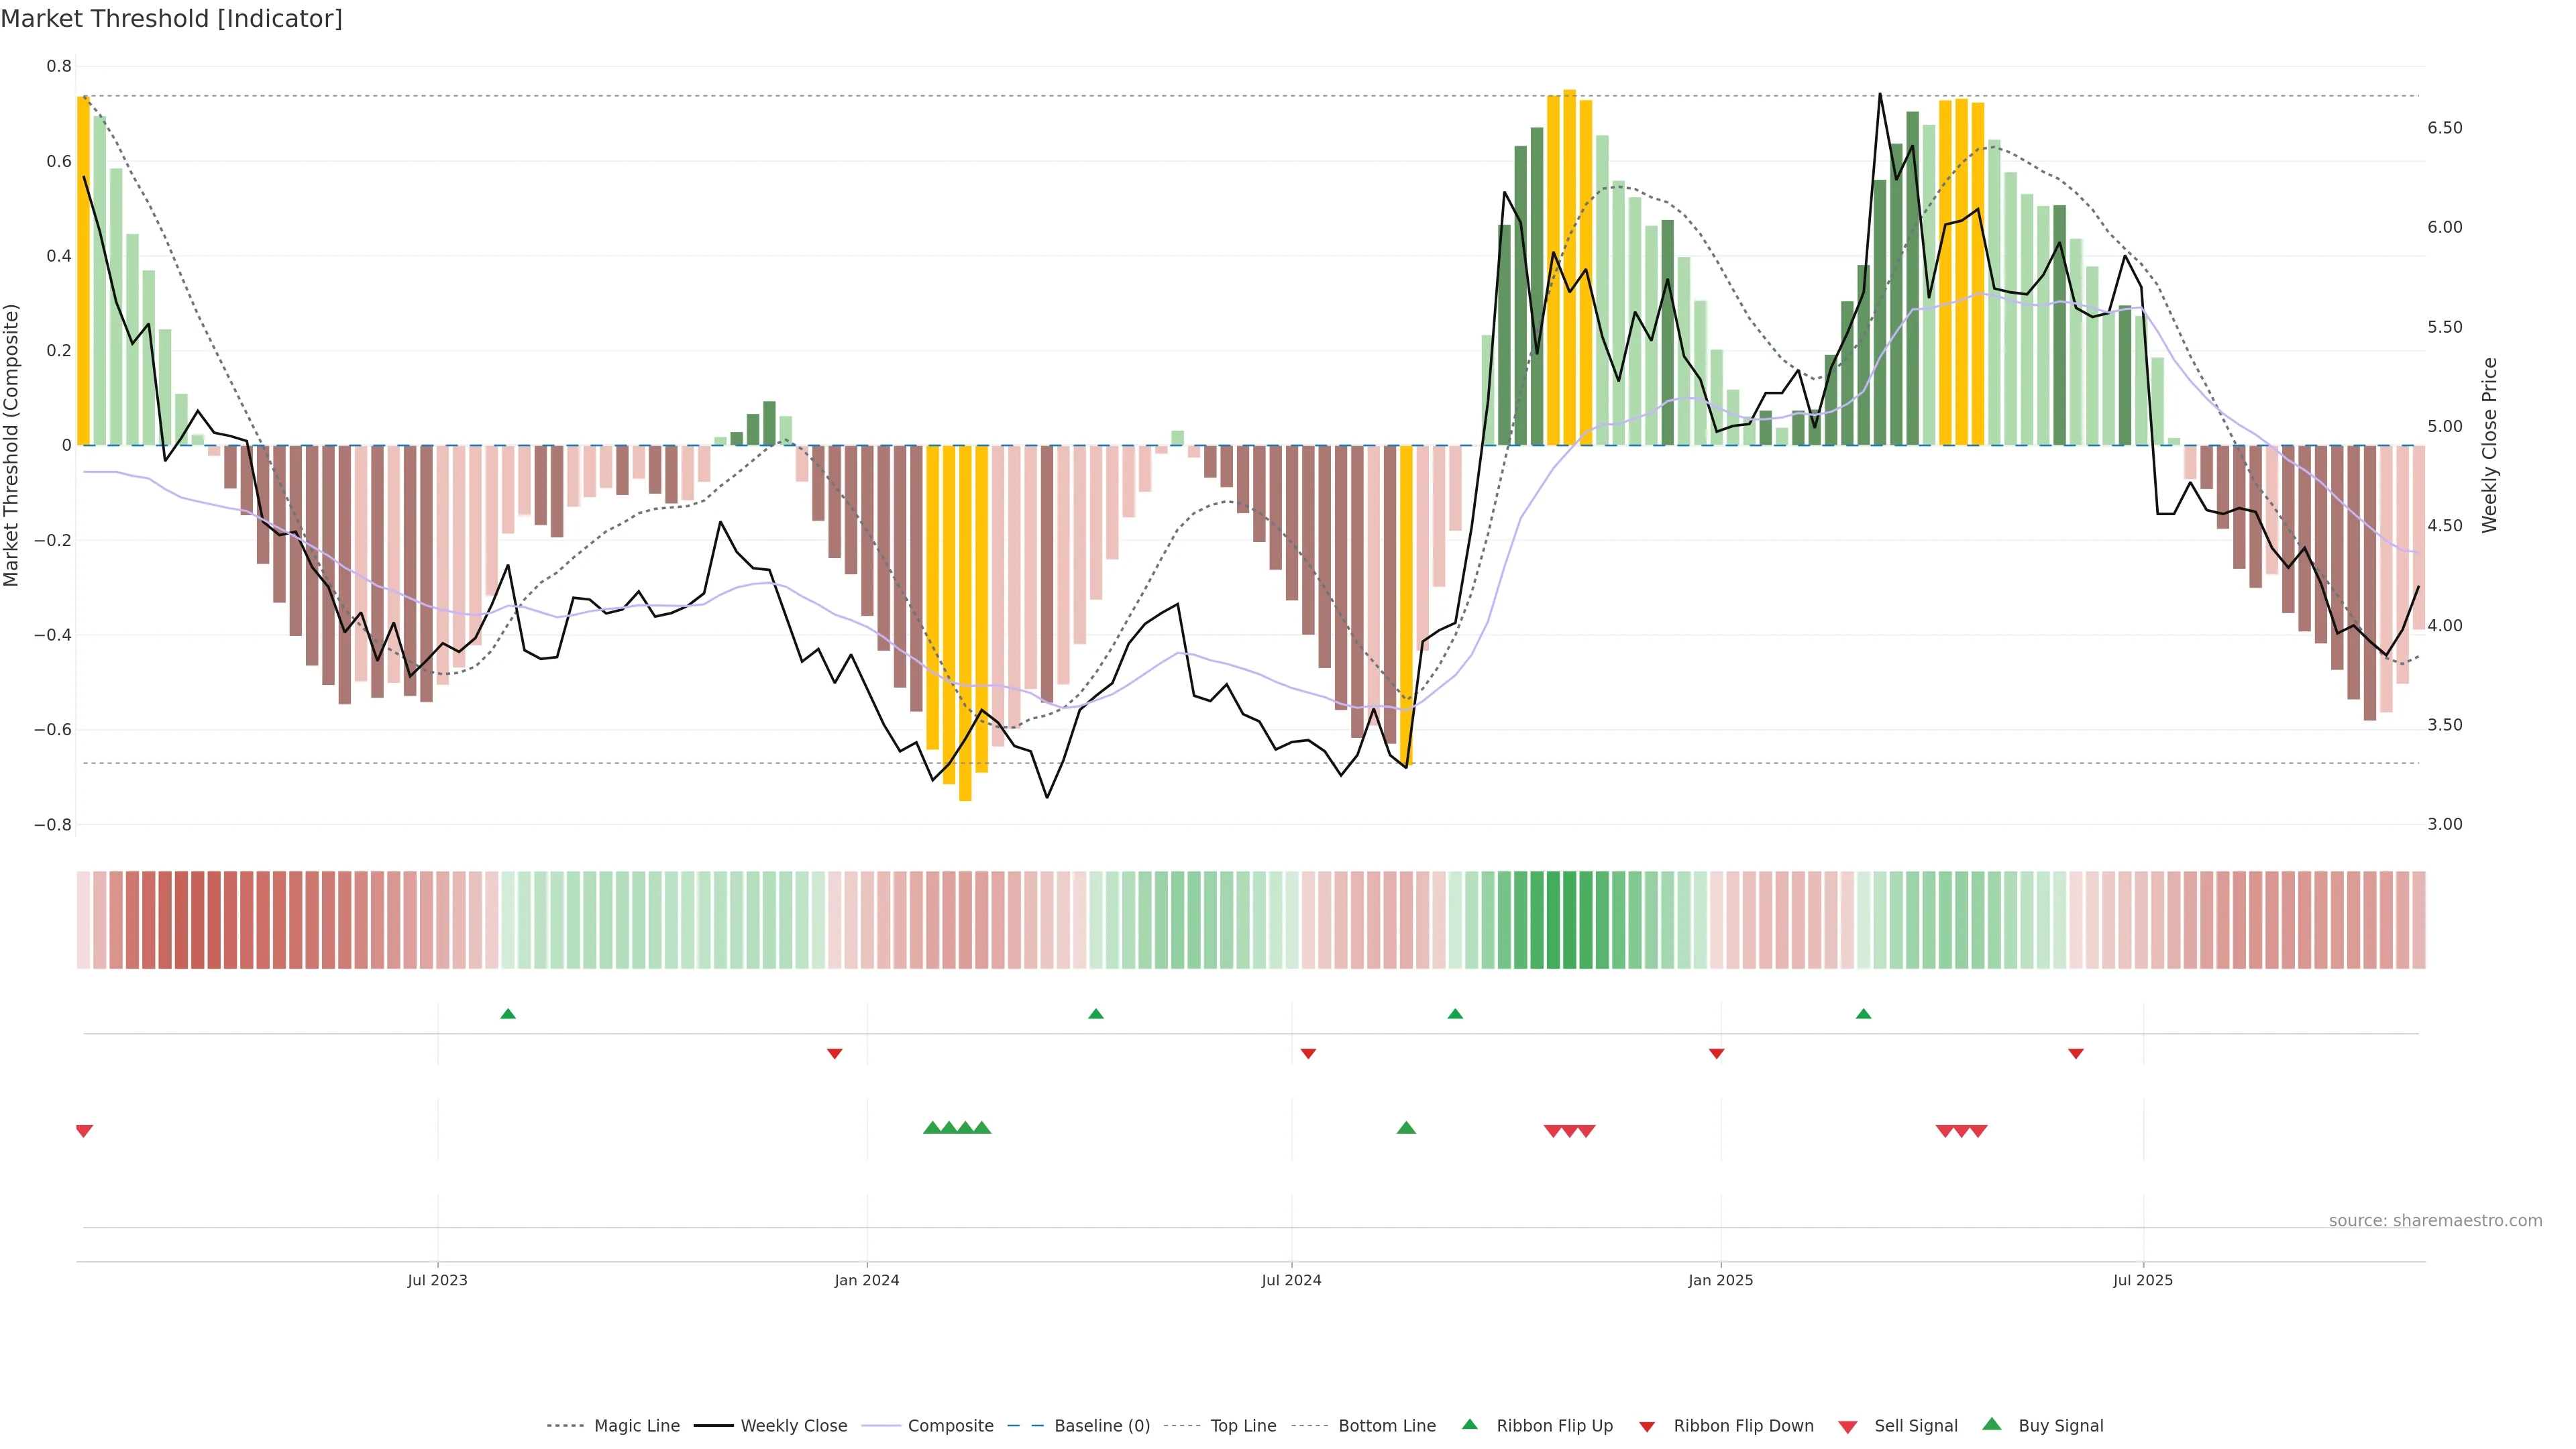This screenshot has width=2576, height=1449.
Task: Toggle the Baseline (0) legend entry
Action: pyautogui.click(x=1102, y=1426)
